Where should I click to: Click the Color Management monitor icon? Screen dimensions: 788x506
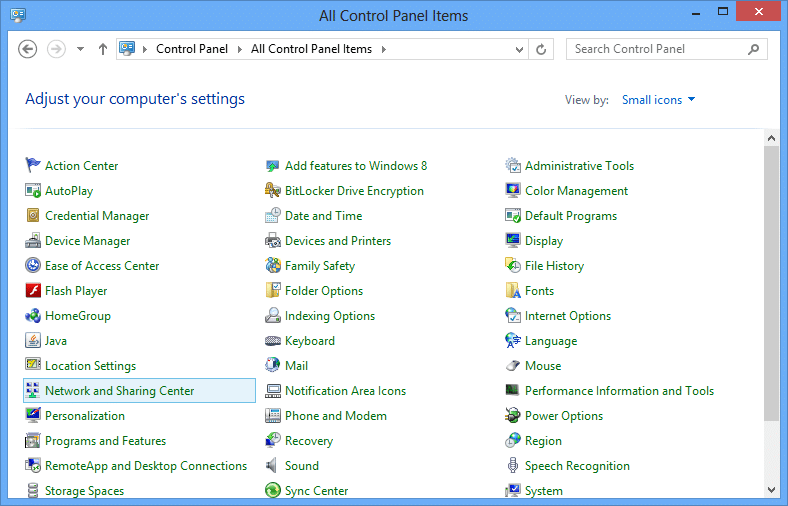513,190
